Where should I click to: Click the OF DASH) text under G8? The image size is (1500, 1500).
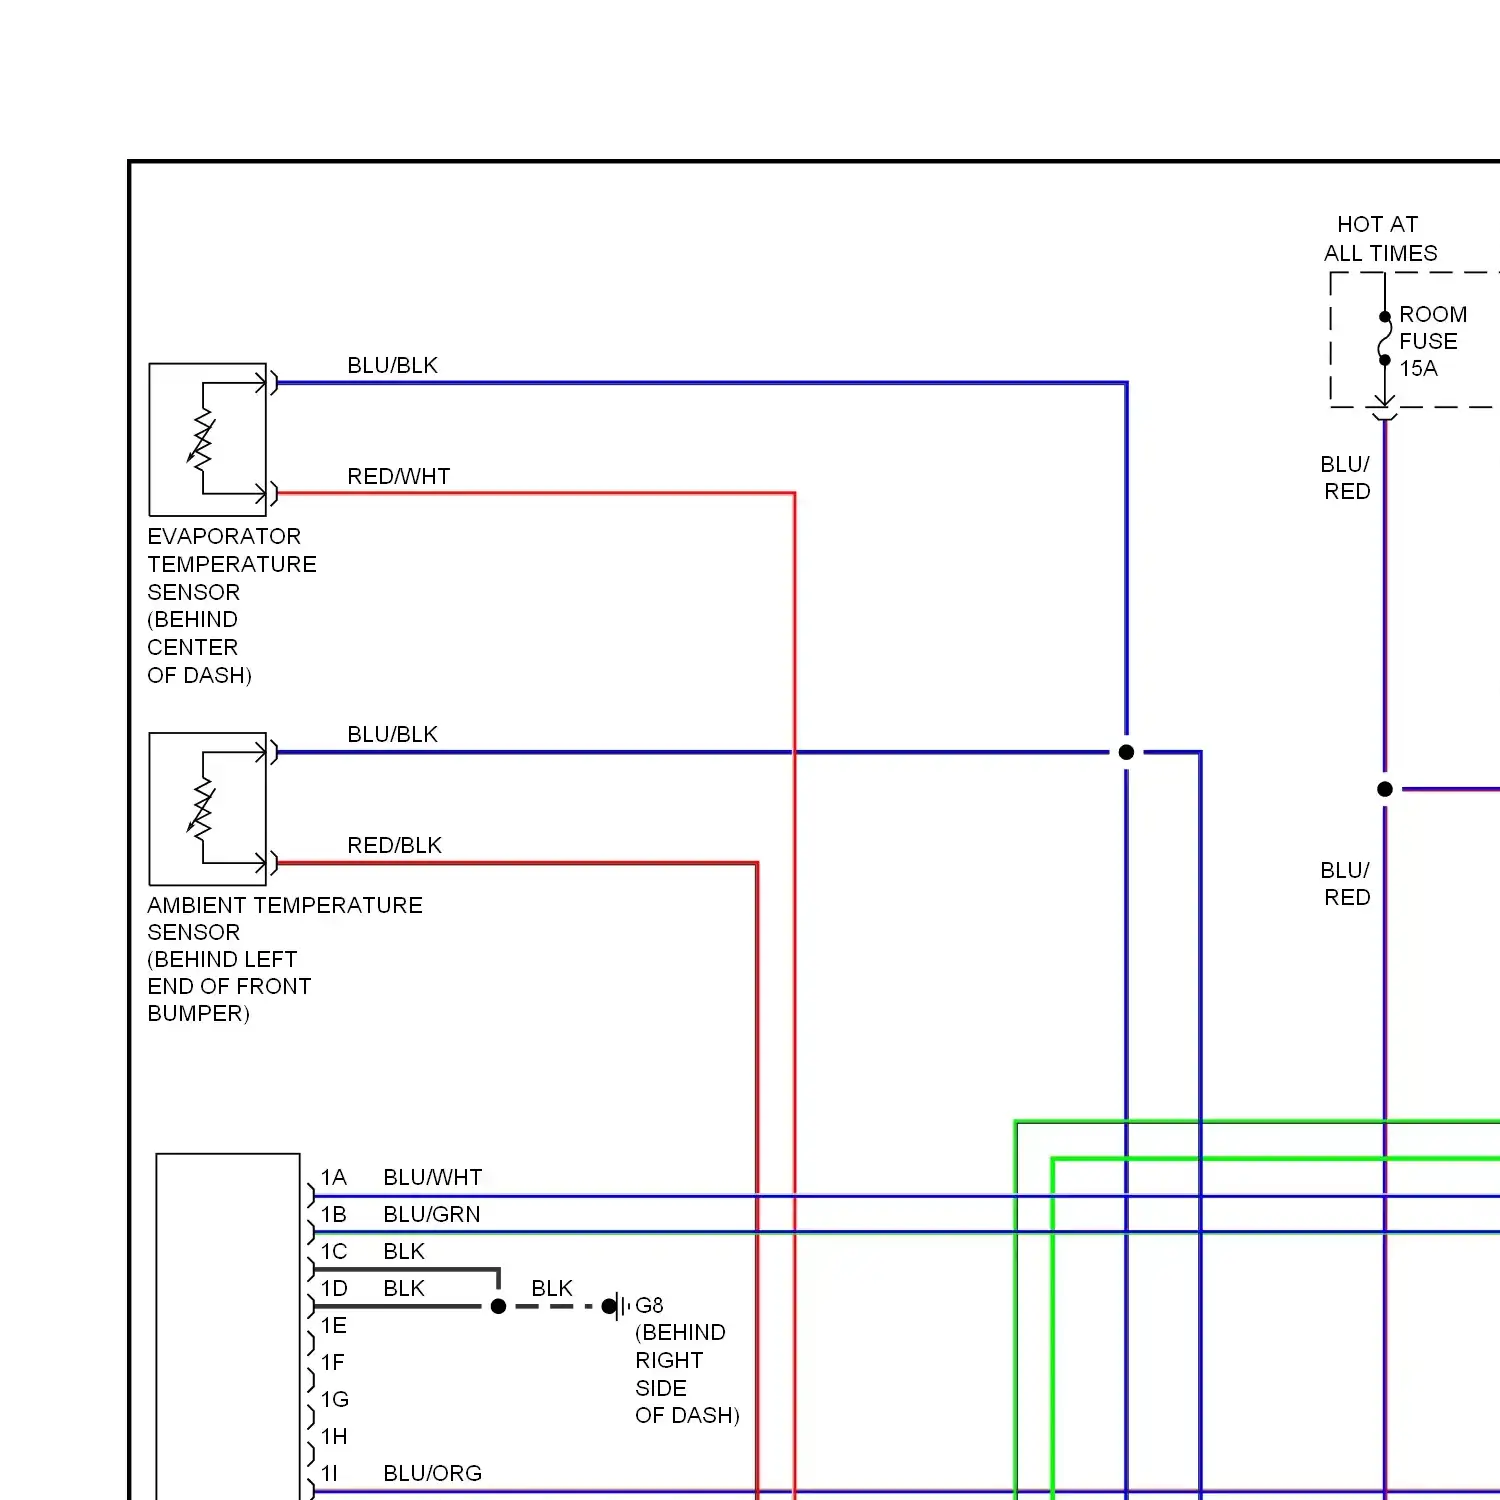click(x=687, y=1415)
